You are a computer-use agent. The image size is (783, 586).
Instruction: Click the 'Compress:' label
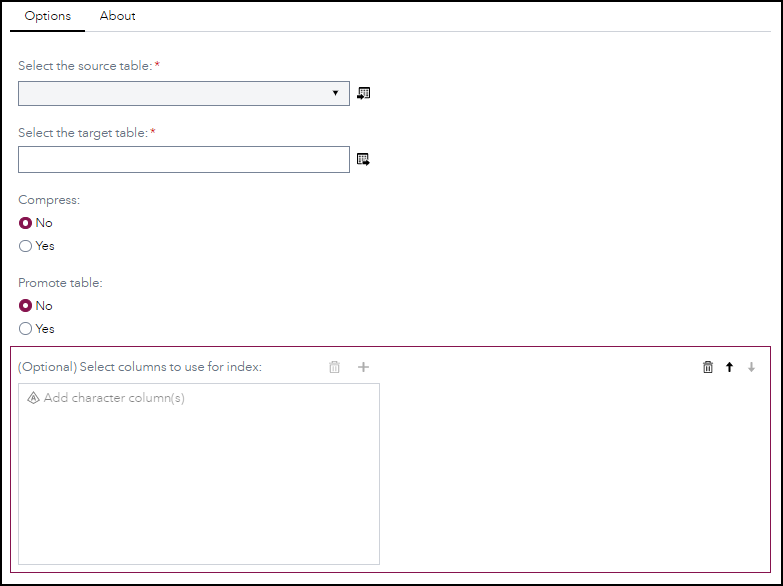tap(49, 200)
